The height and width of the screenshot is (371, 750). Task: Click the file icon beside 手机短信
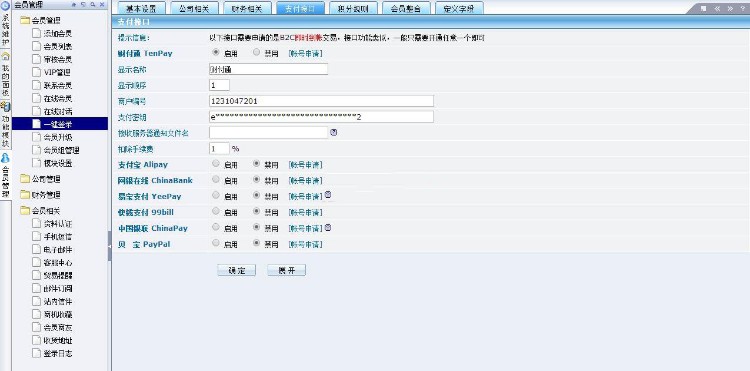coord(36,236)
